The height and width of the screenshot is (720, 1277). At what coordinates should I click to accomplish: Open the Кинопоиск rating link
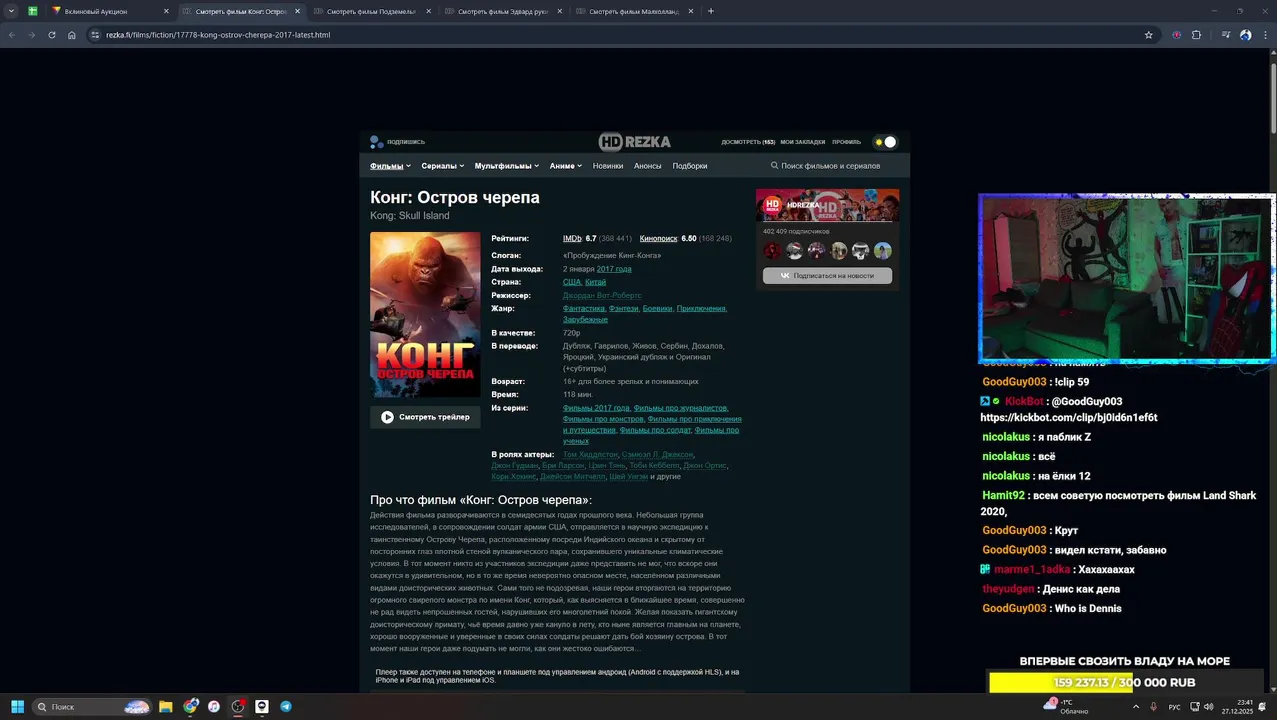(658, 239)
